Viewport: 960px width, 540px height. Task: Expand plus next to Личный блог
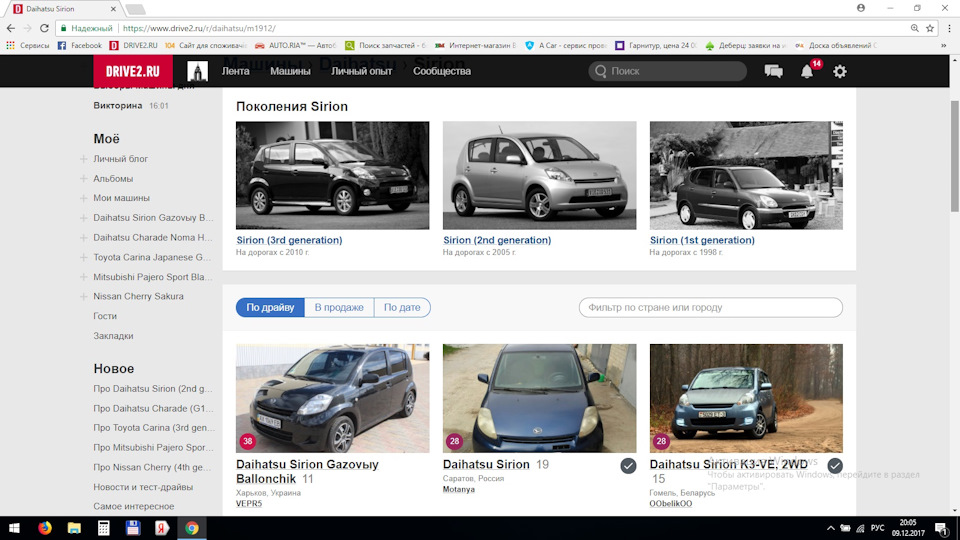pos(83,159)
